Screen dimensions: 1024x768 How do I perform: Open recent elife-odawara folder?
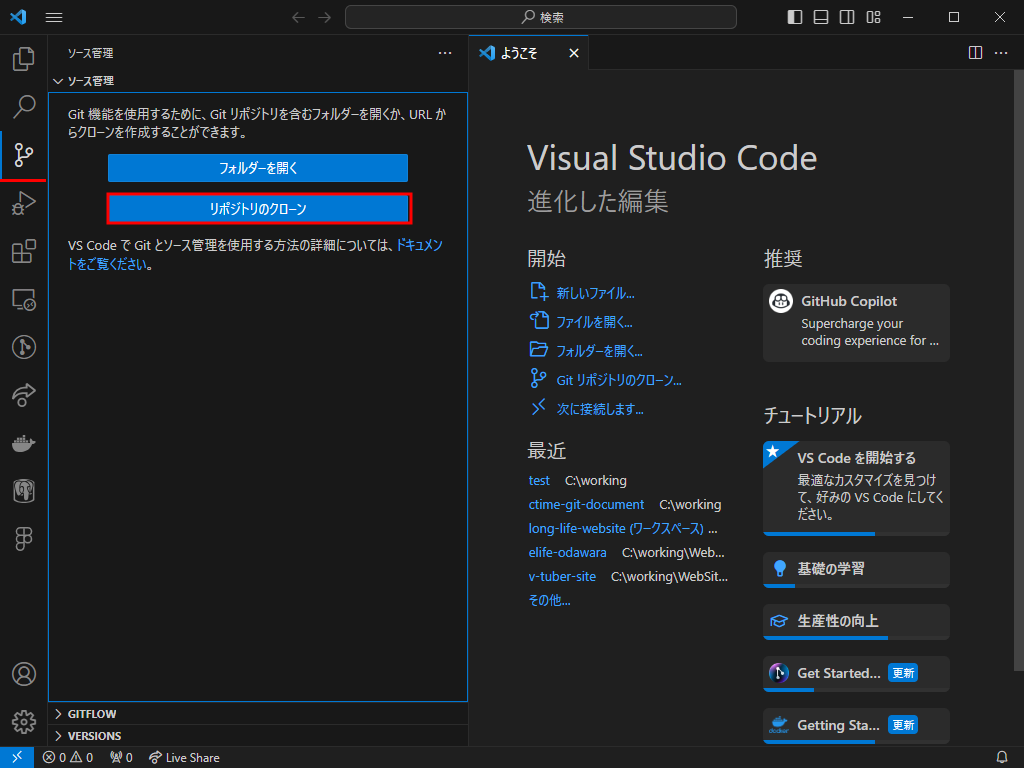tap(568, 552)
